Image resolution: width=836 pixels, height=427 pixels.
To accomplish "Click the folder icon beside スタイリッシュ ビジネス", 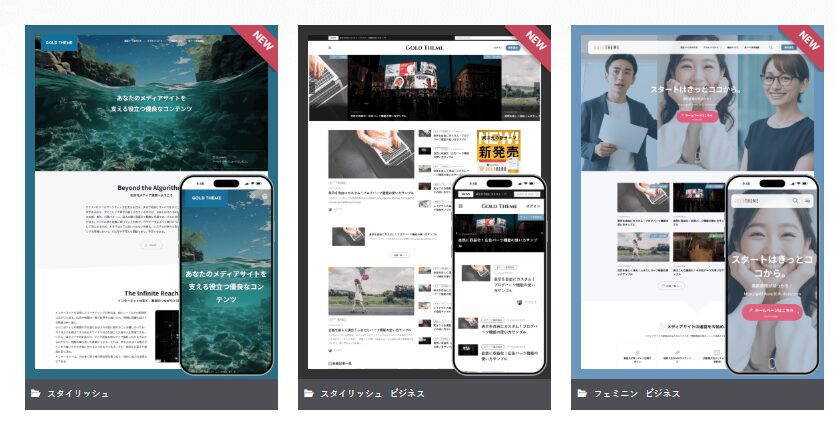I will [309, 394].
